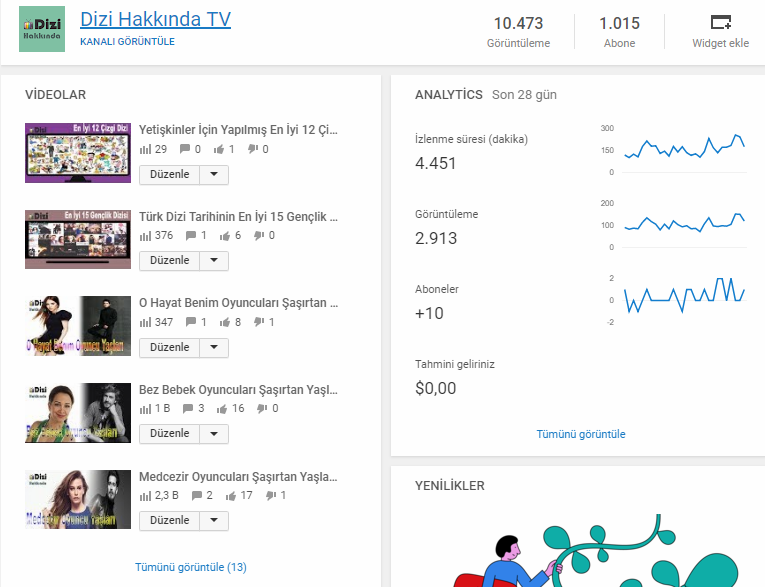The image size is (765, 587).
Task: Click the Widget ekle icon
Action: click(x=720, y=22)
